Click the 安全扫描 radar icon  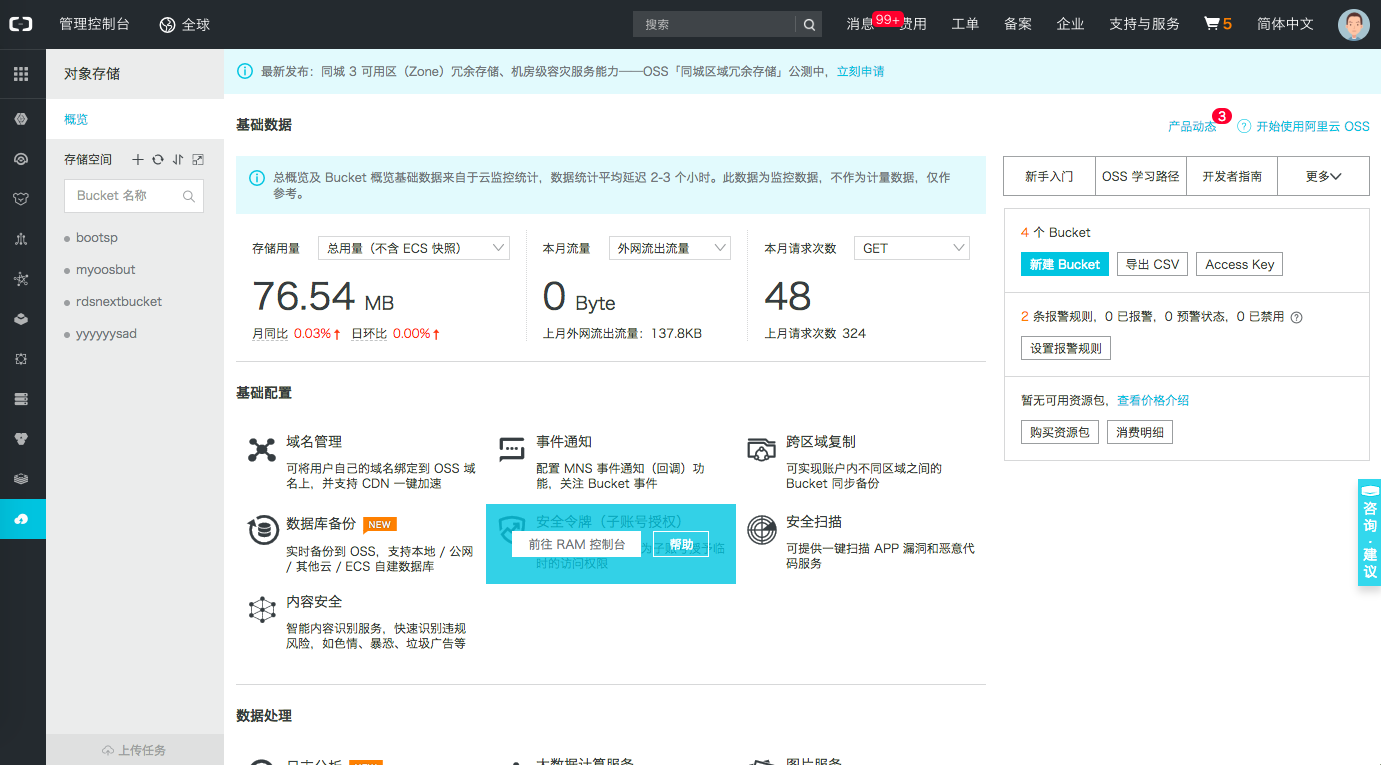pyautogui.click(x=762, y=530)
